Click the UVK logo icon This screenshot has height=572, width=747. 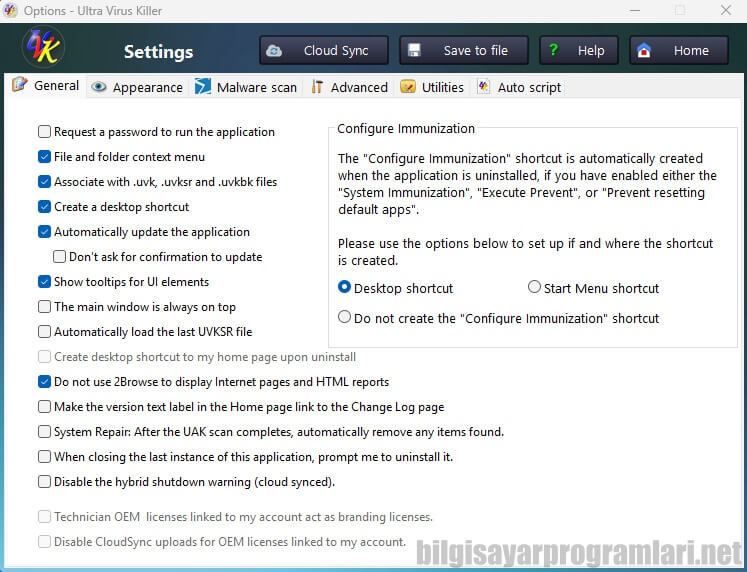[x=43, y=47]
